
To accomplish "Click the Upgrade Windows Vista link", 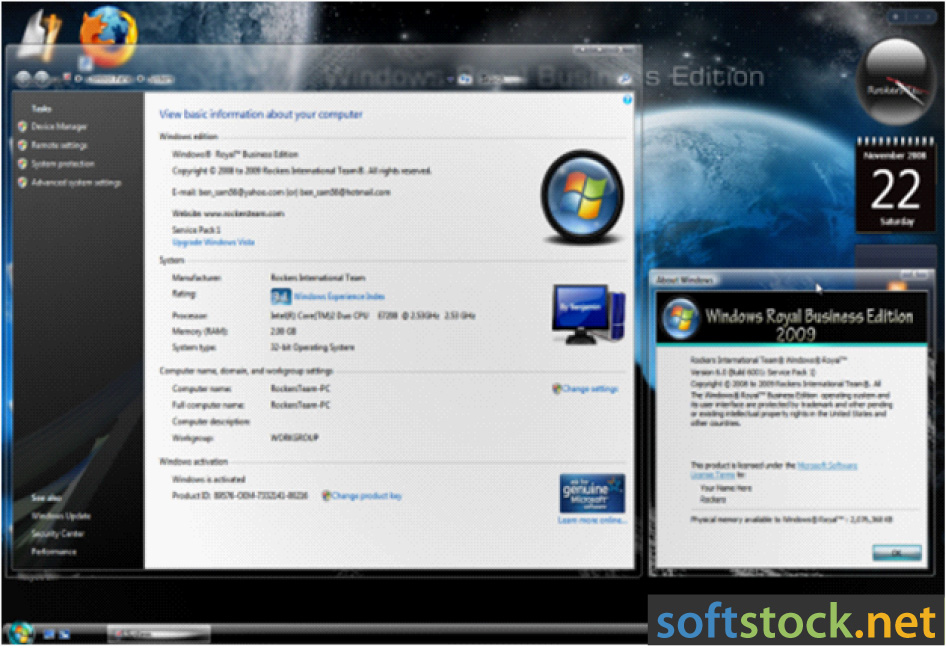I will (x=214, y=242).
